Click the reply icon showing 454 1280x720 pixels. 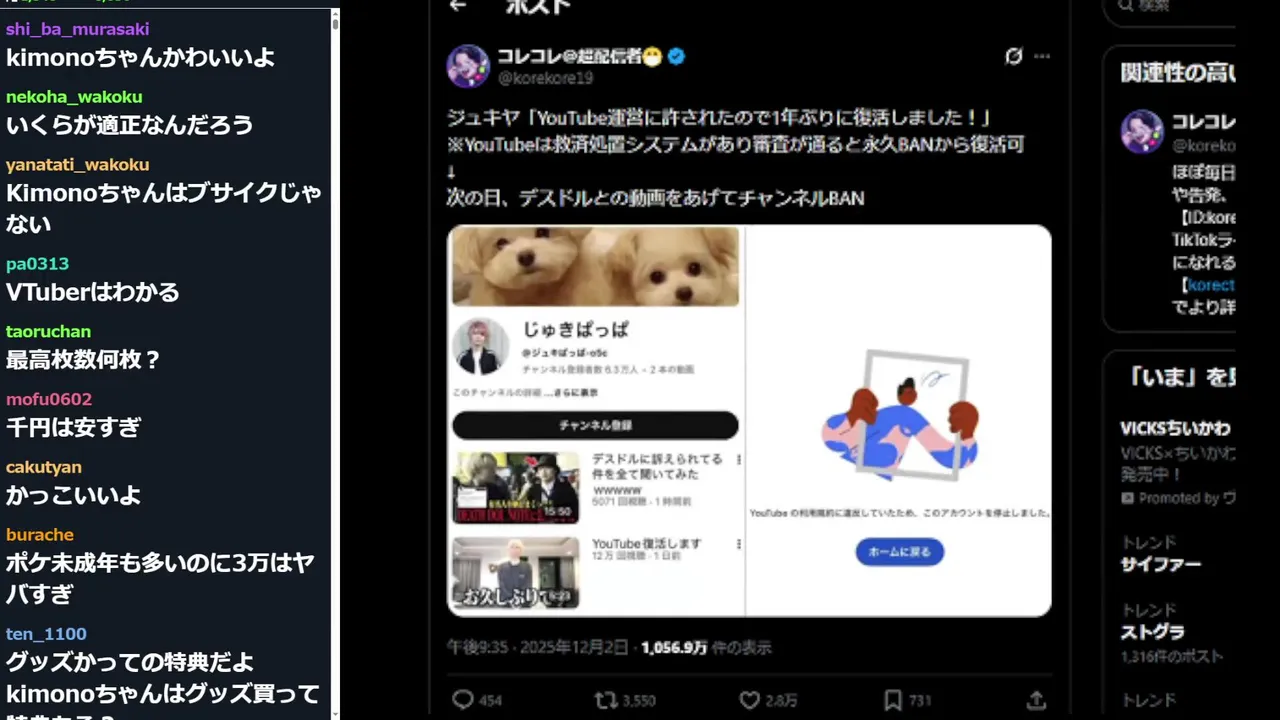[x=463, y=700]
